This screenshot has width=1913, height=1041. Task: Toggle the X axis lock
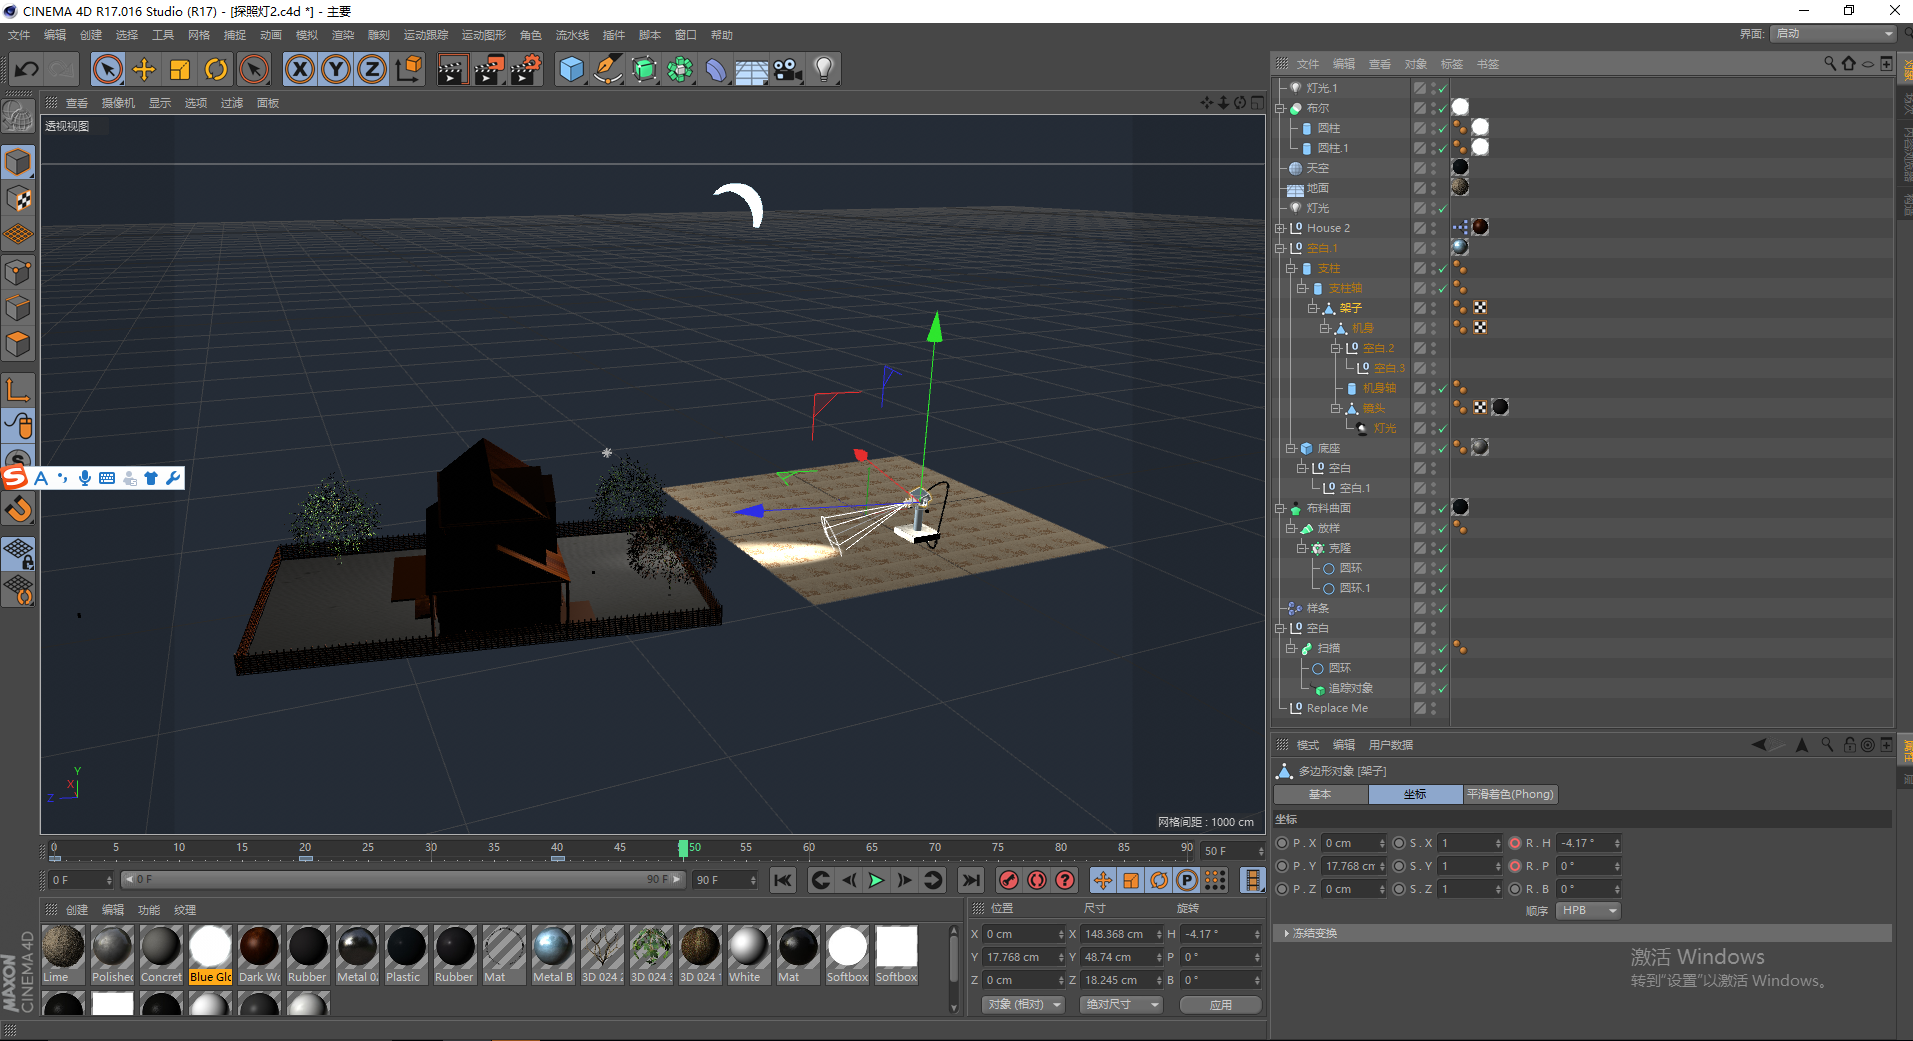coord(300,69)
